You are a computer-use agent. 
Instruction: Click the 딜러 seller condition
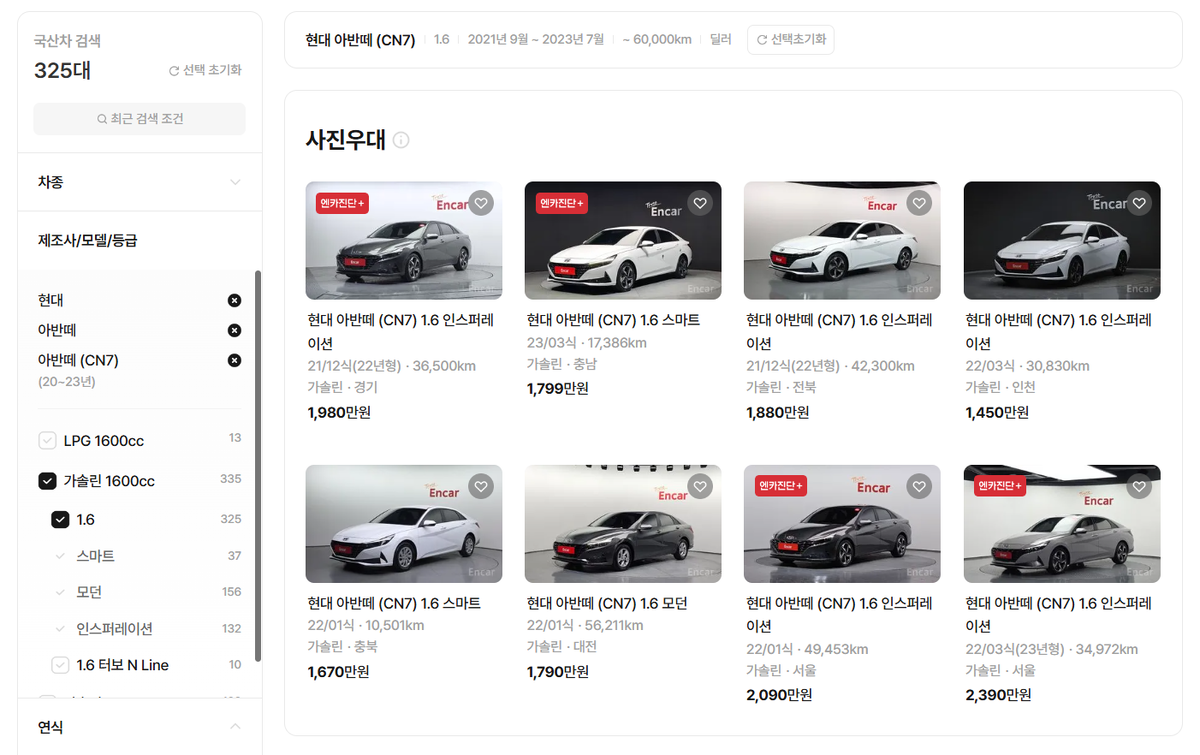721,40
